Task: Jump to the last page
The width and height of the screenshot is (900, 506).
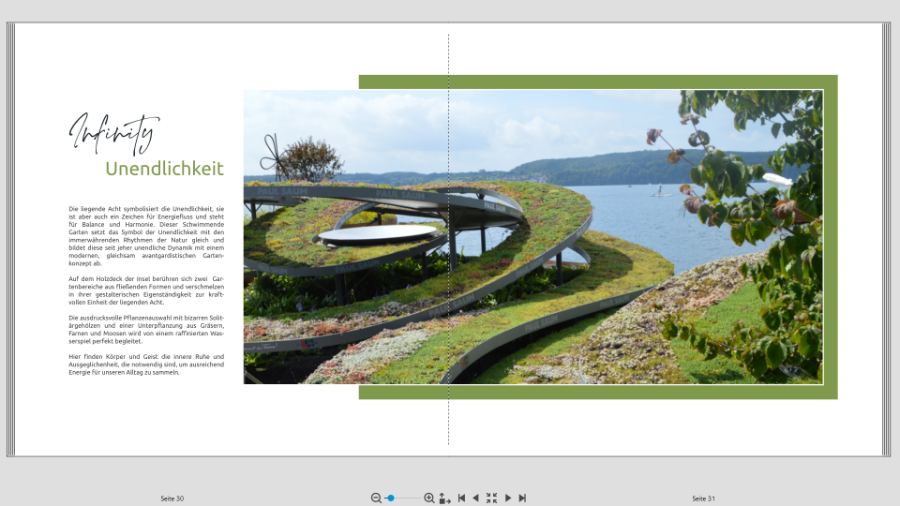Action: [x=522, y=498]
